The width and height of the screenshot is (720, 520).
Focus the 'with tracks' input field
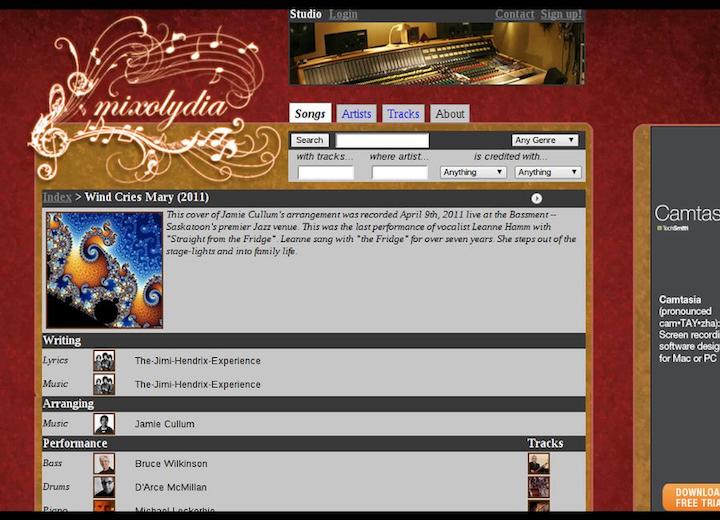[x=326, y=173]
